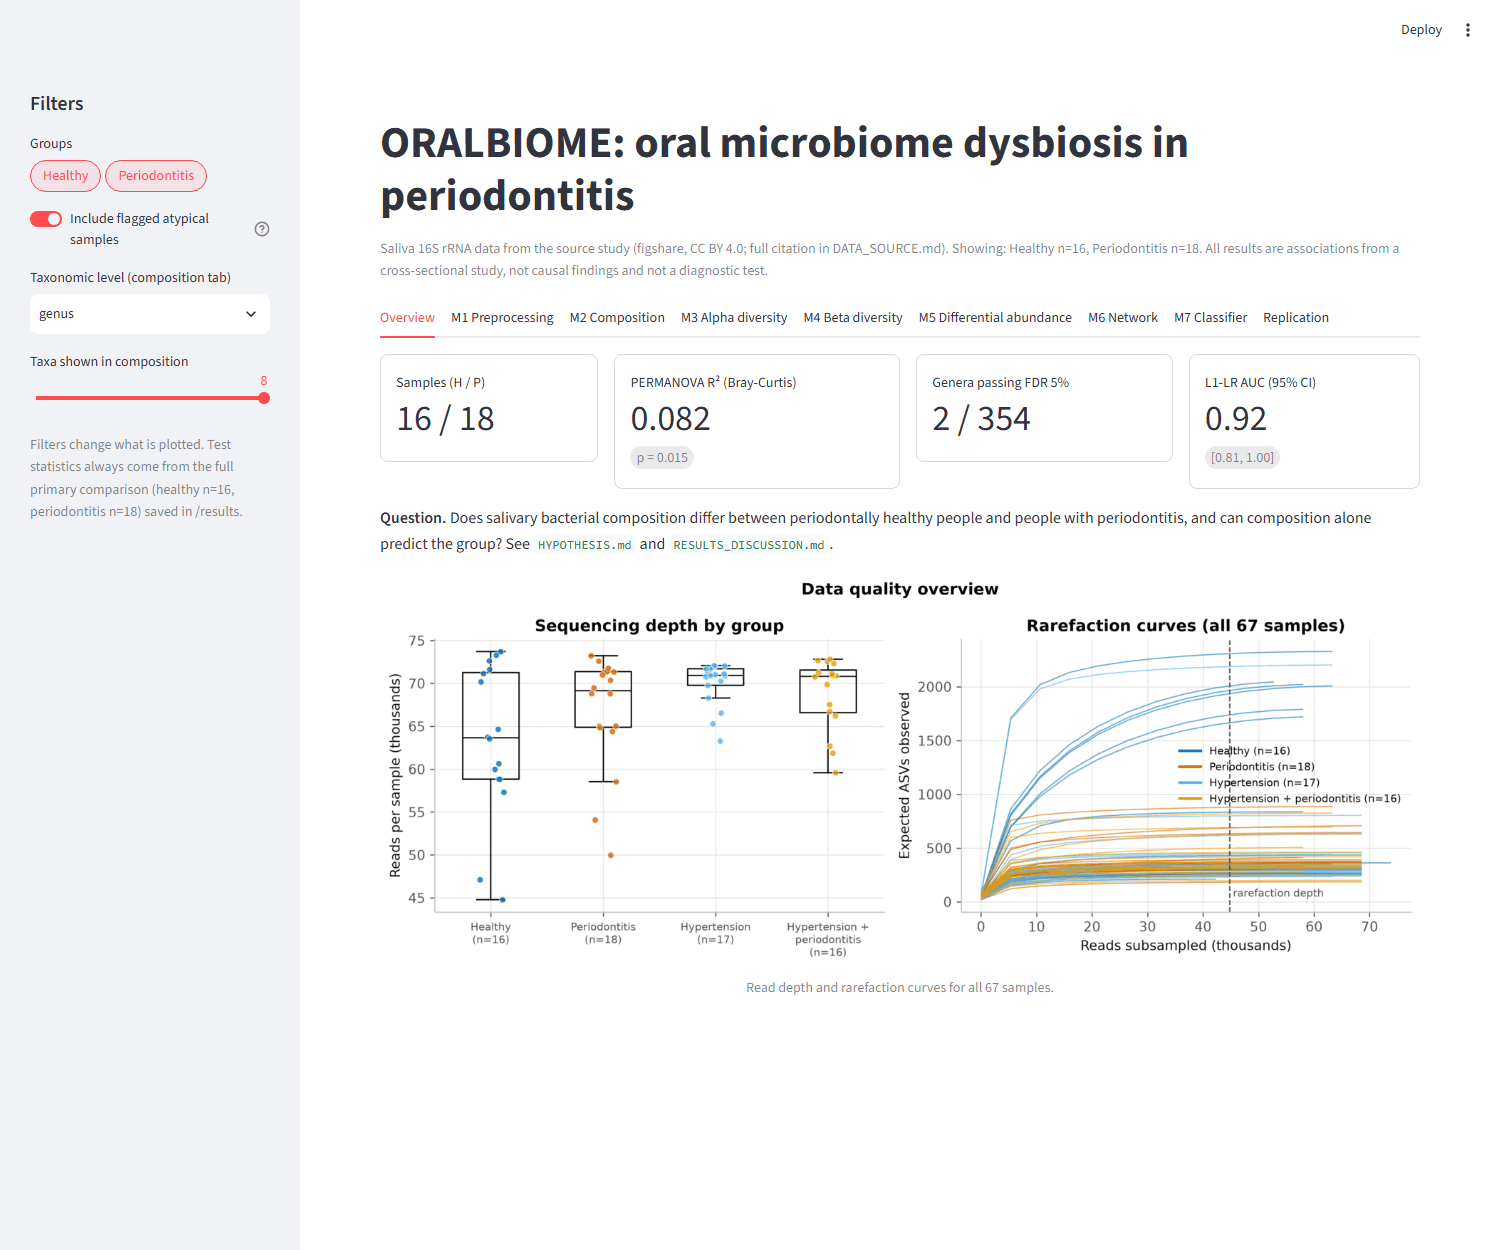The height and width of the screenshot is (1250, 1500).
Task: Click the Genera passing FDR value 2 / 354
Action: click(x=981, y=419)
